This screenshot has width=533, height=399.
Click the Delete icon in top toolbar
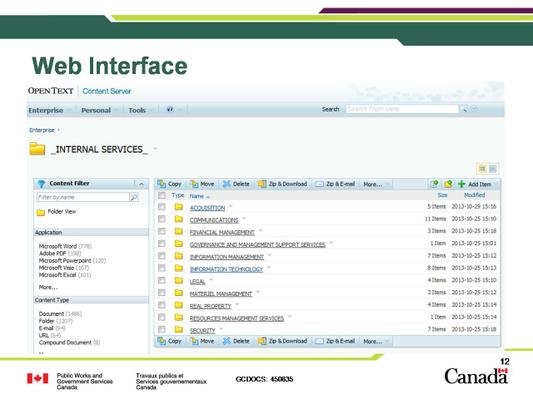226,184
